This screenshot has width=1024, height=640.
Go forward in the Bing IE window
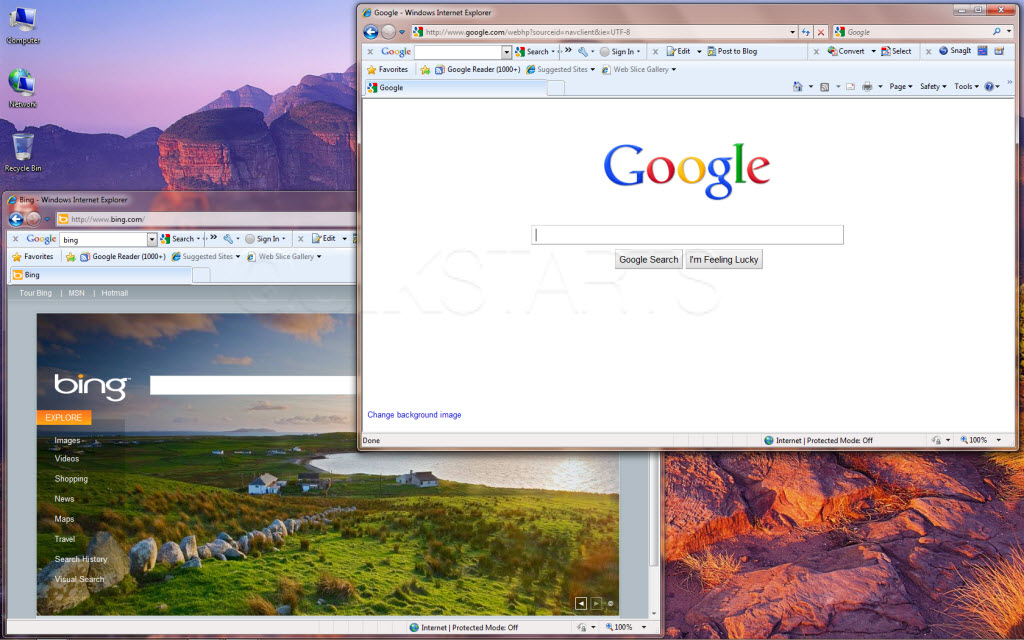pyautogui.click(x=34, y=219)
